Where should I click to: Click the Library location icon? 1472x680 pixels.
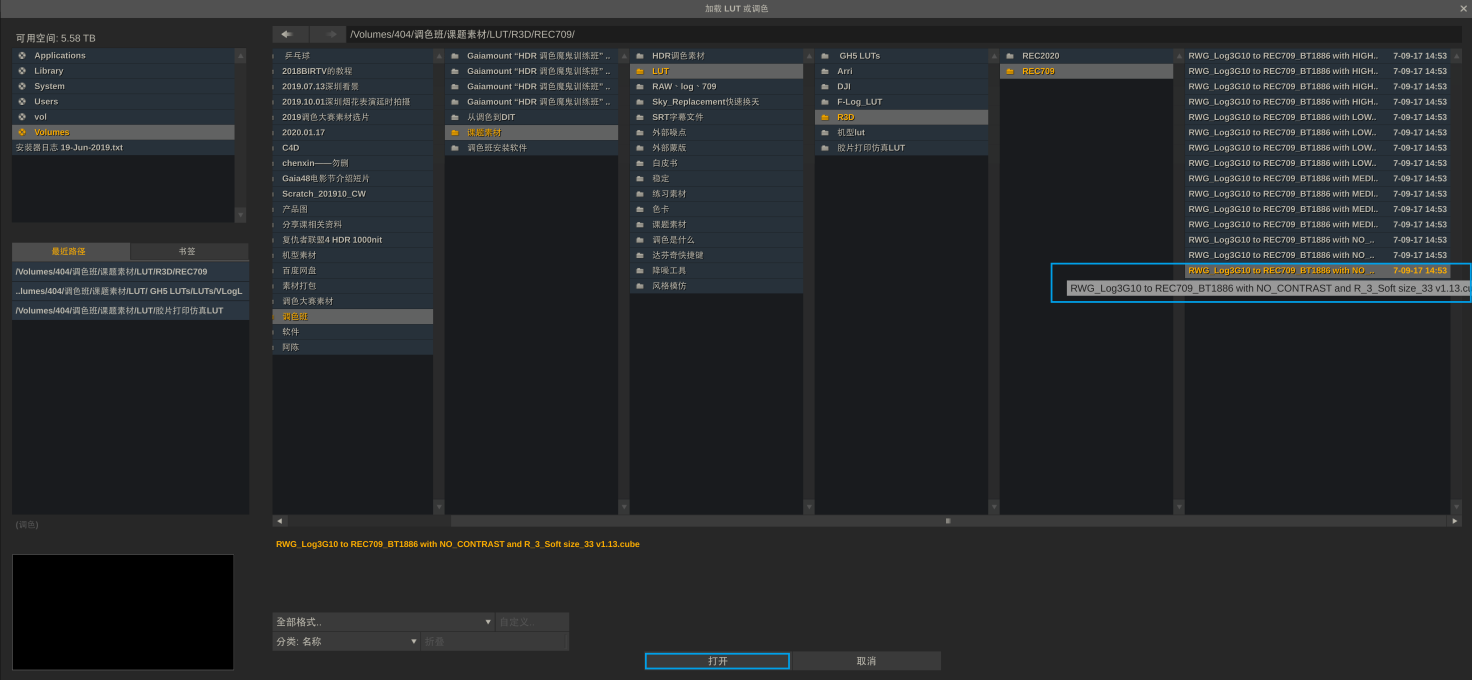(x=22, y=71)
